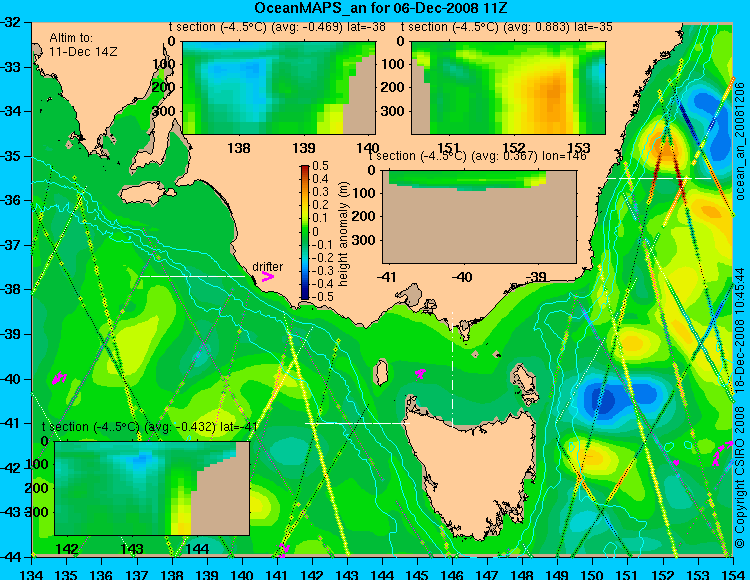750x580 pixels.
Task: Open the lat=-38 temperature section inset
Action: (x=279, y=88)
